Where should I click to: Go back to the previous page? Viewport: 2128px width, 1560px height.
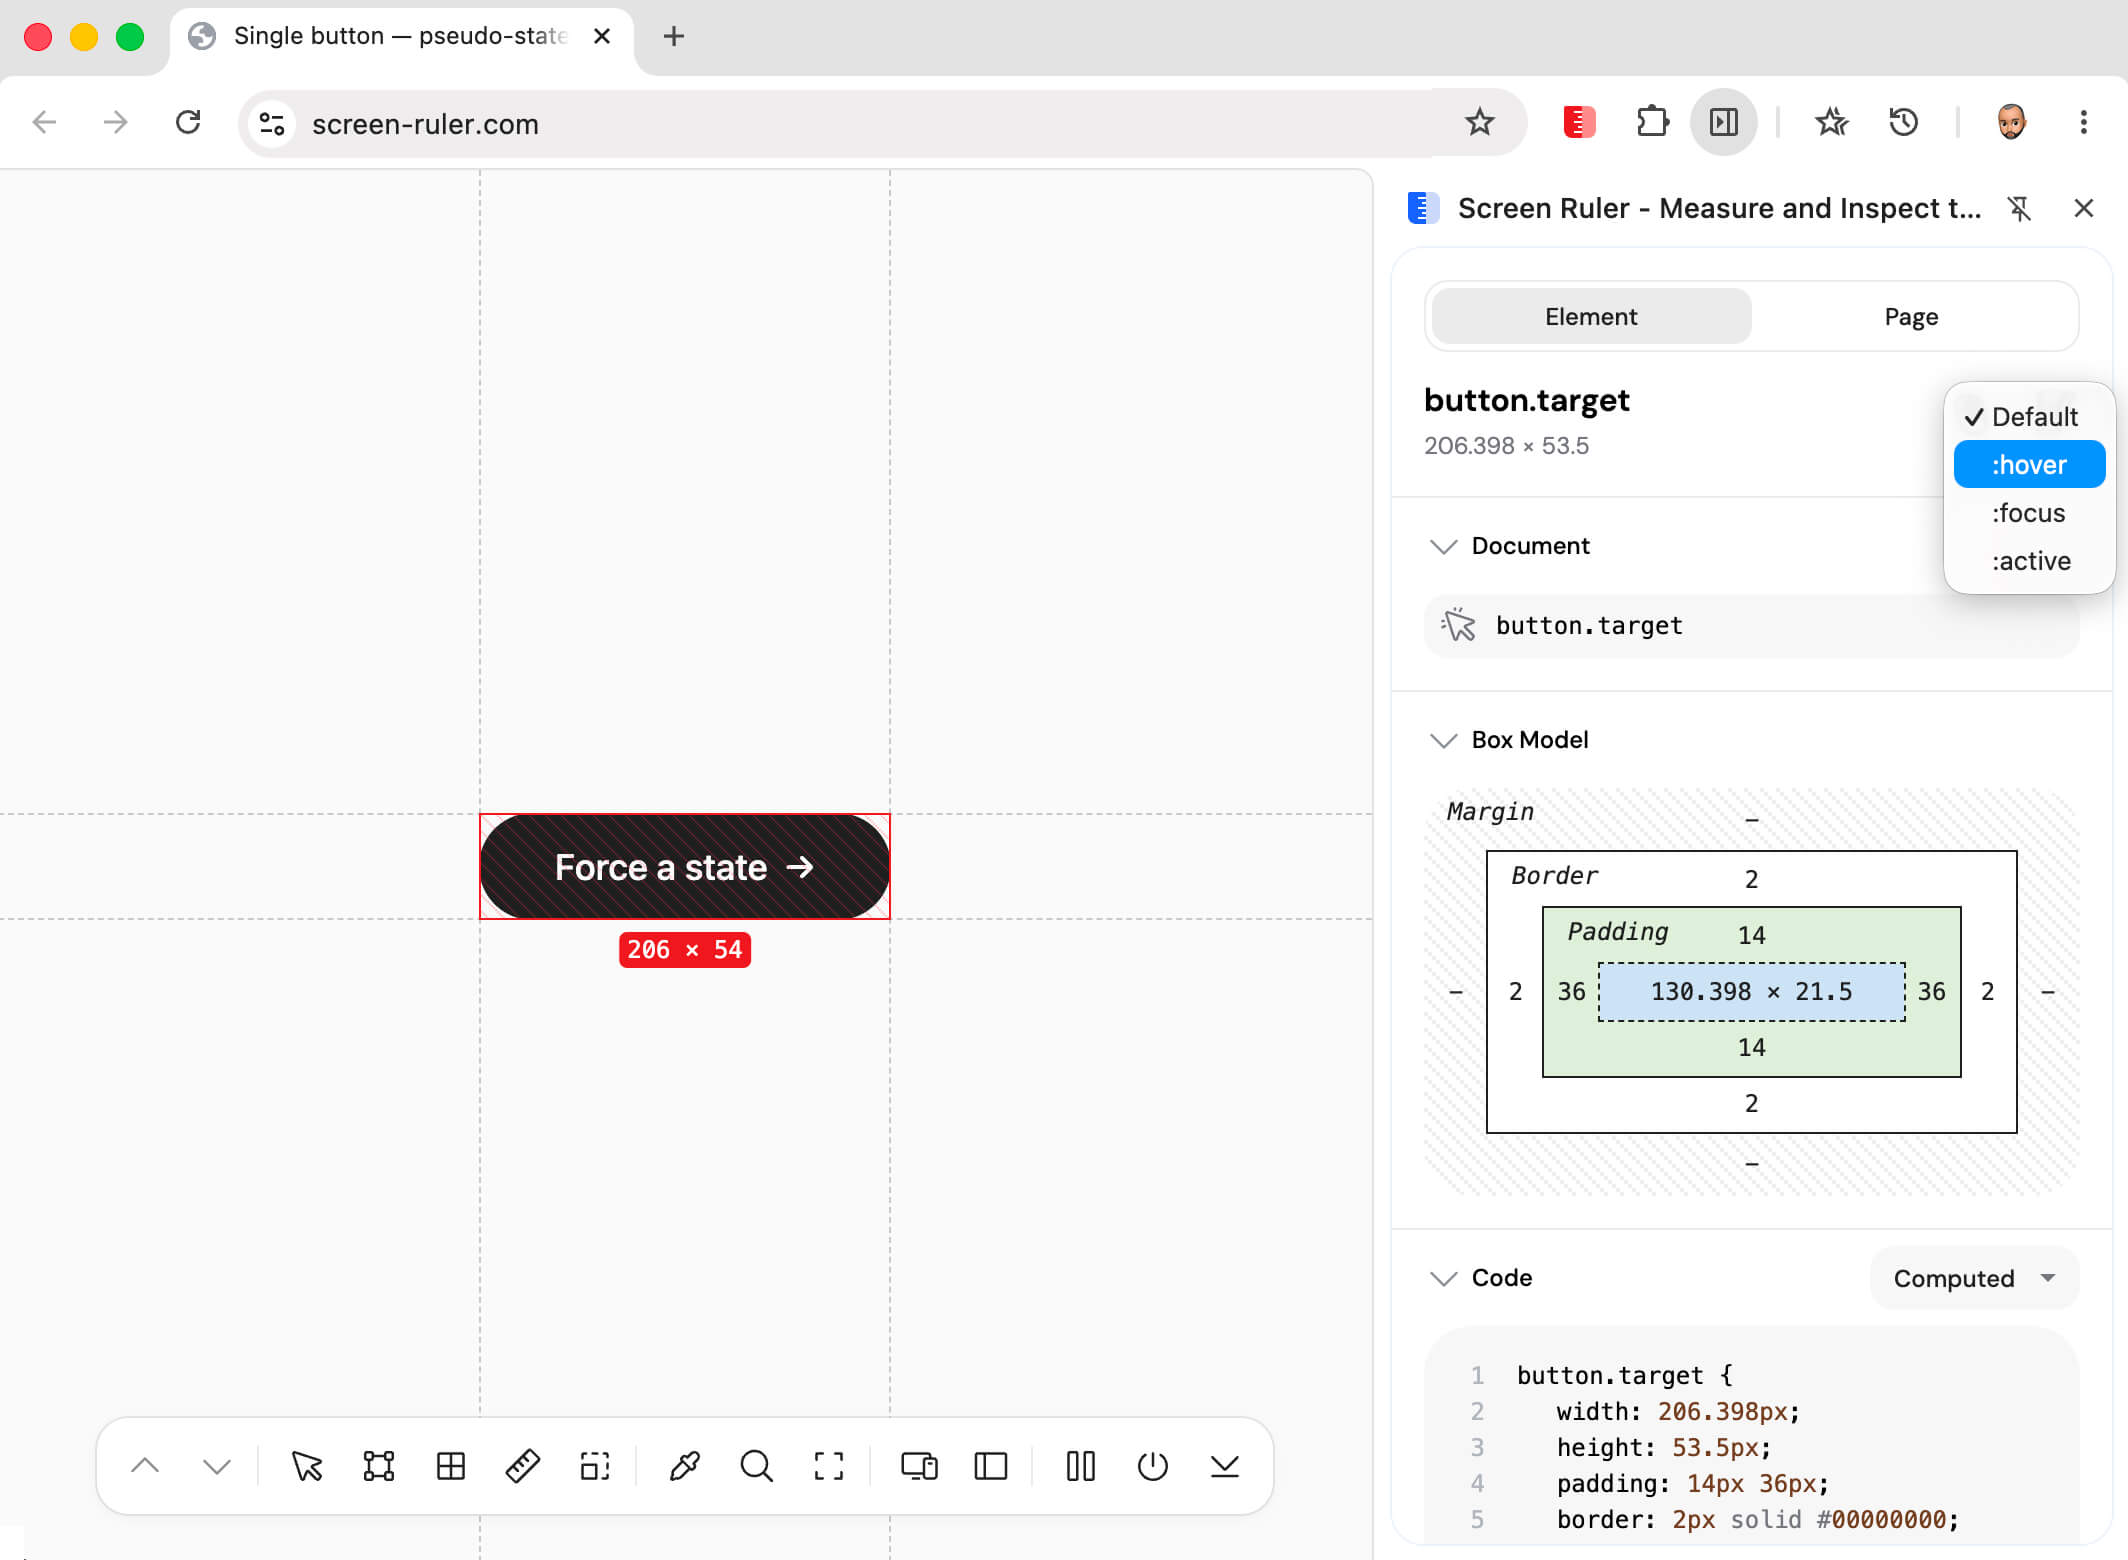coord(44,122)
